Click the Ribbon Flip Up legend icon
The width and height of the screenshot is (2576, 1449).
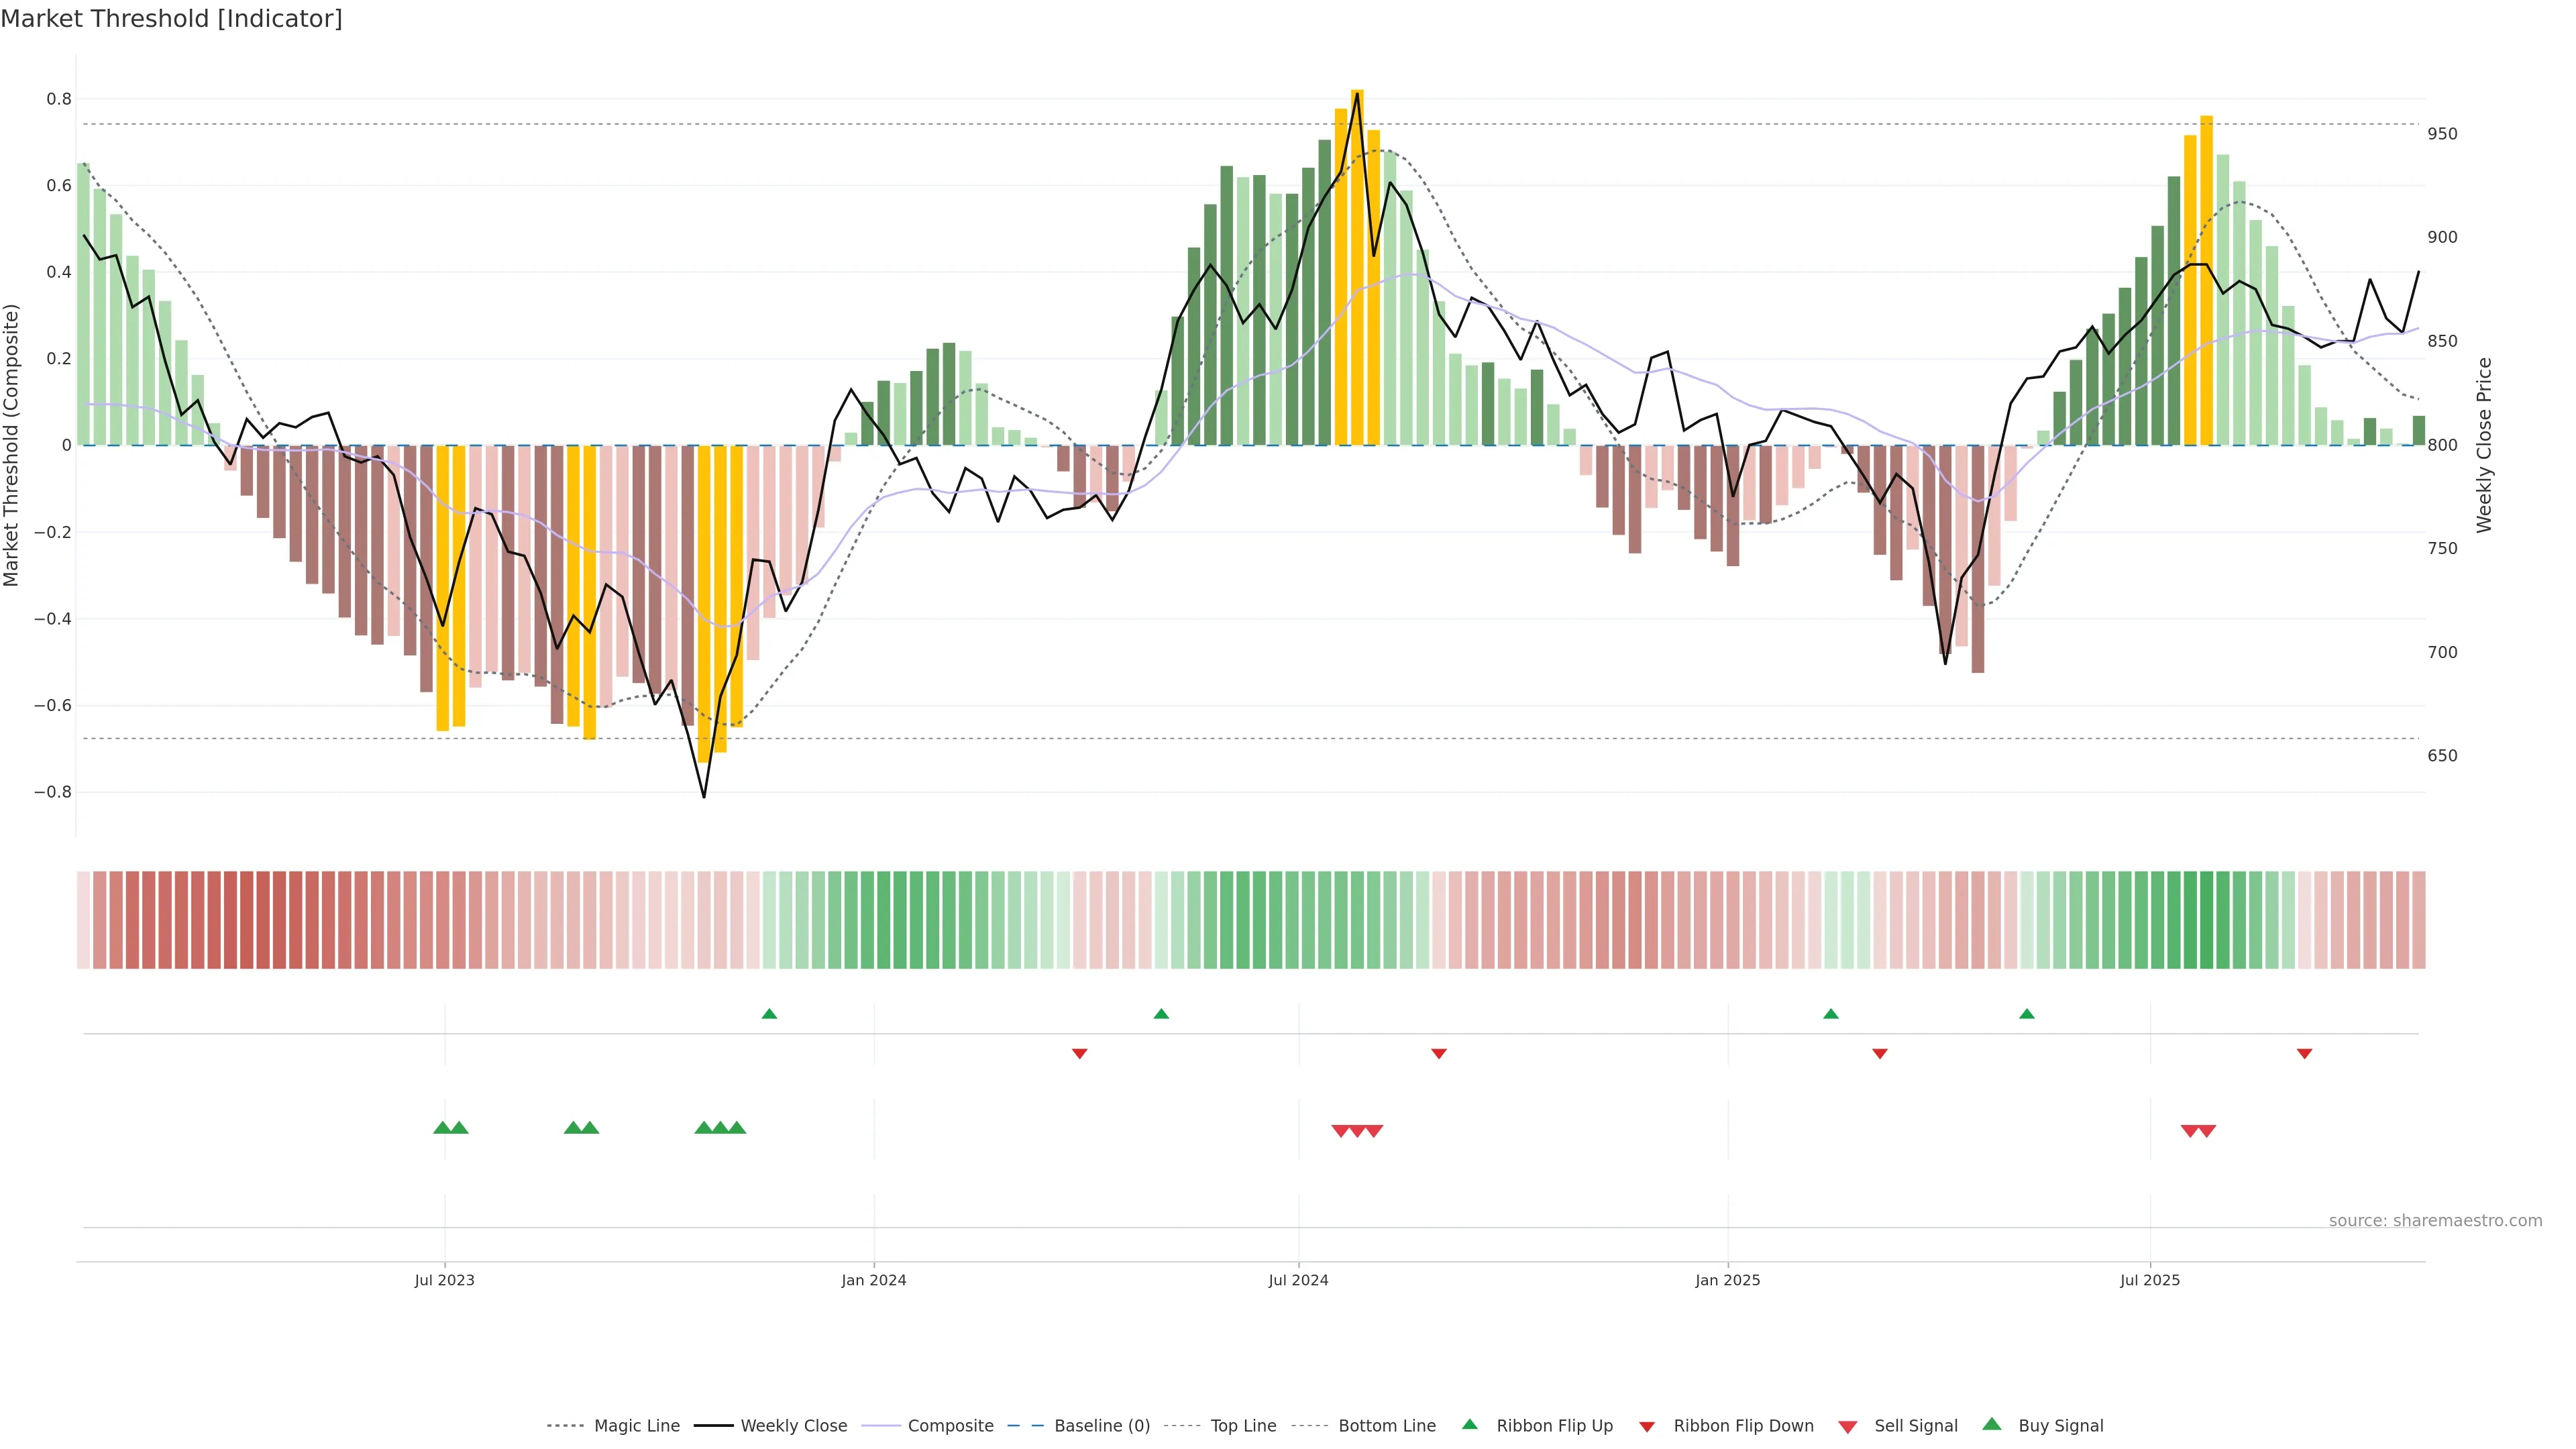(1469, 1424)
